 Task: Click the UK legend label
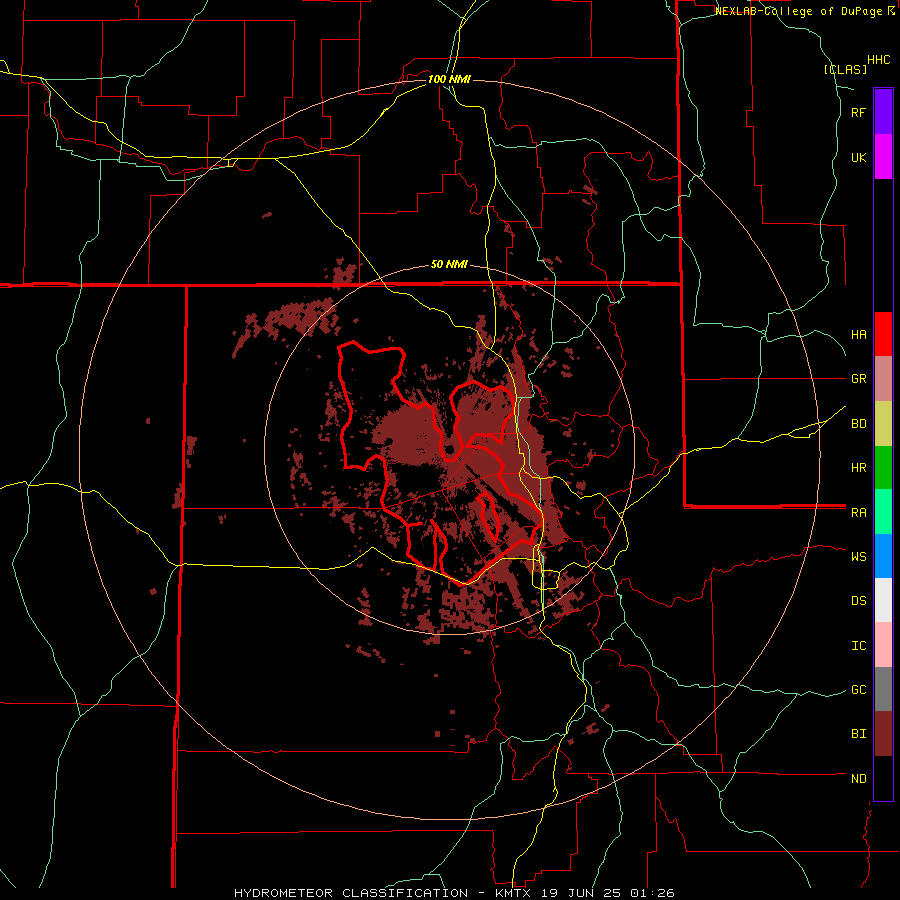click(x=858, y=157)
